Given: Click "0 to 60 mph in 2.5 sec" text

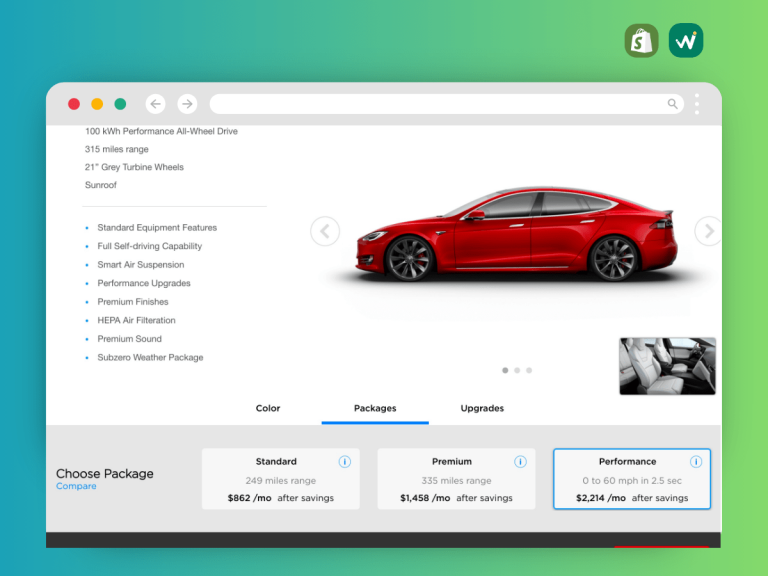Looking at the screenshot, I should [x=632, y=480].
